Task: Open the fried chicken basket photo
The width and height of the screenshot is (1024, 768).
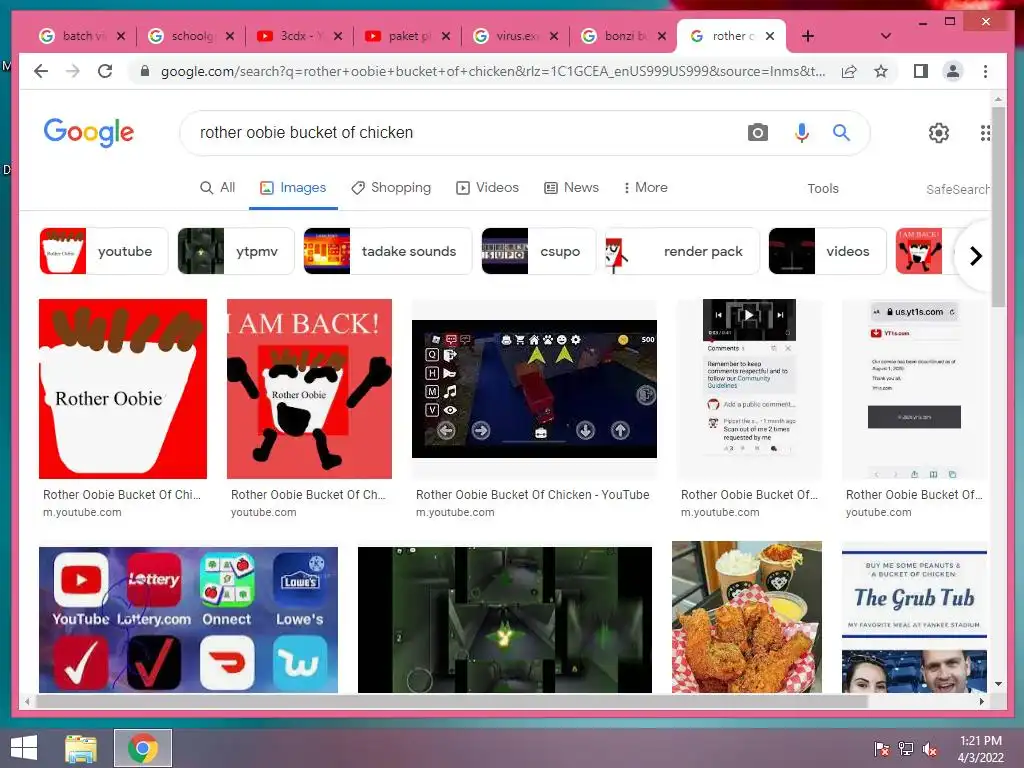Action: coord(747,617)
